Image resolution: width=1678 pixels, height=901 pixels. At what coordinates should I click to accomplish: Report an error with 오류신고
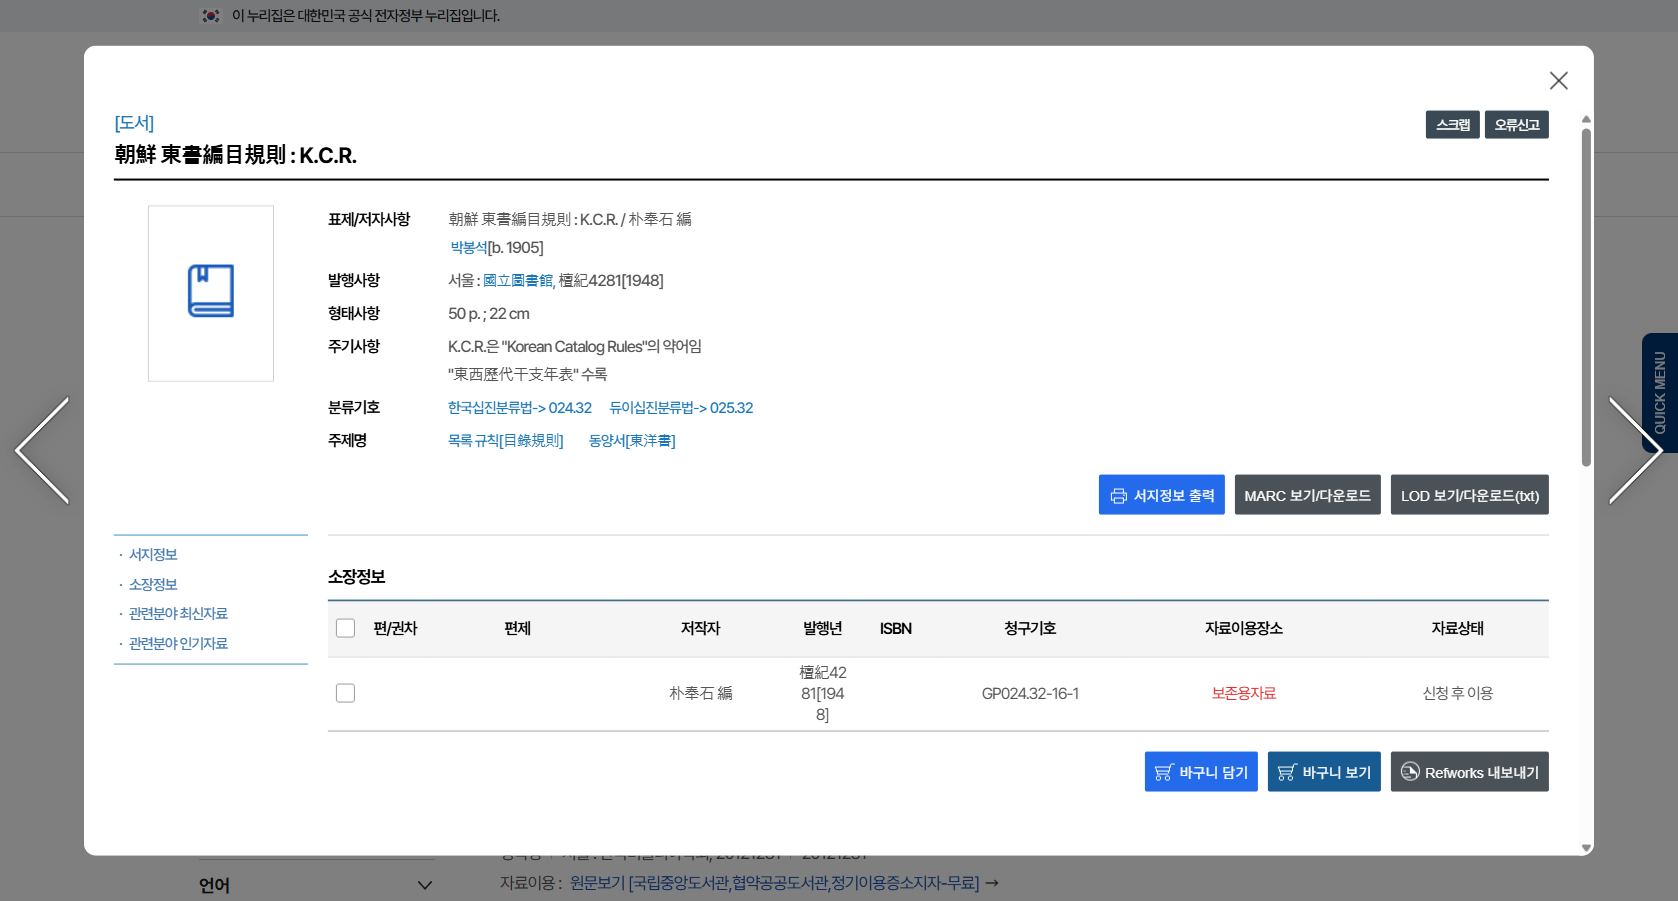[1516, 125]
